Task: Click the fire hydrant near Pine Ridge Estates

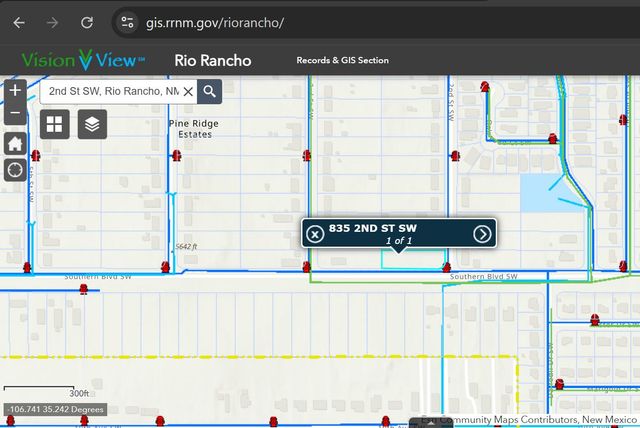Action: click(176, 155)
